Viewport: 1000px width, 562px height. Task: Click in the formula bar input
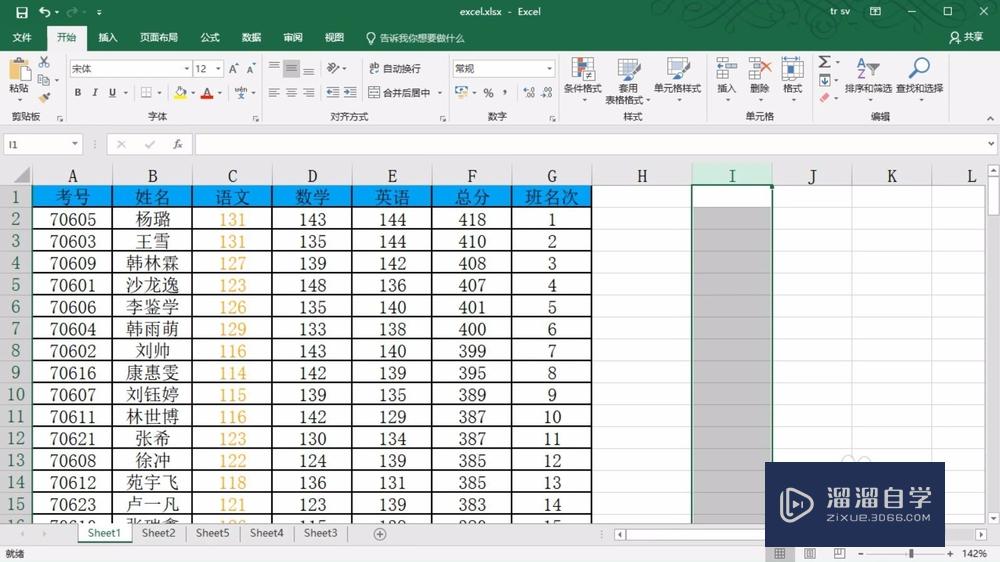(x=590, y=144)
